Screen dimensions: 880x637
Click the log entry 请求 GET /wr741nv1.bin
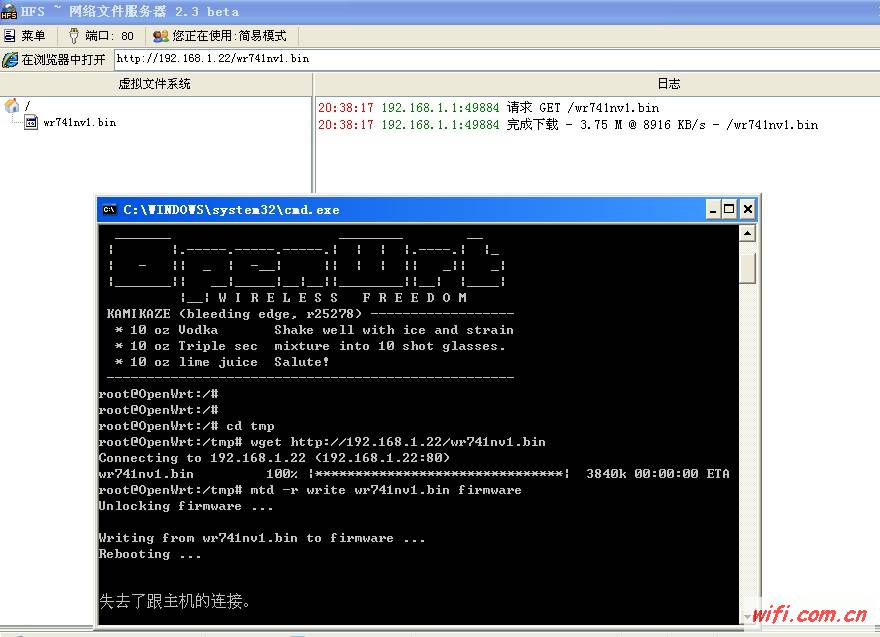[583, 108]
